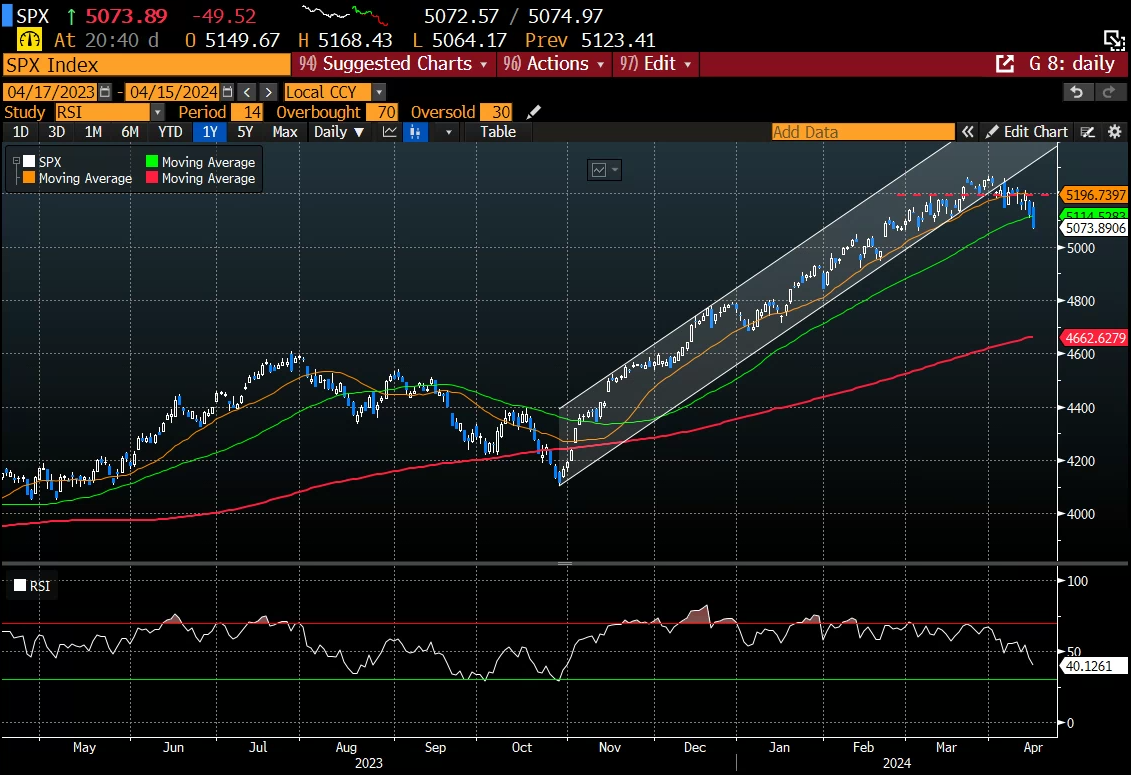
Task: Click the undo arrow button
Action: [1077, 92]
